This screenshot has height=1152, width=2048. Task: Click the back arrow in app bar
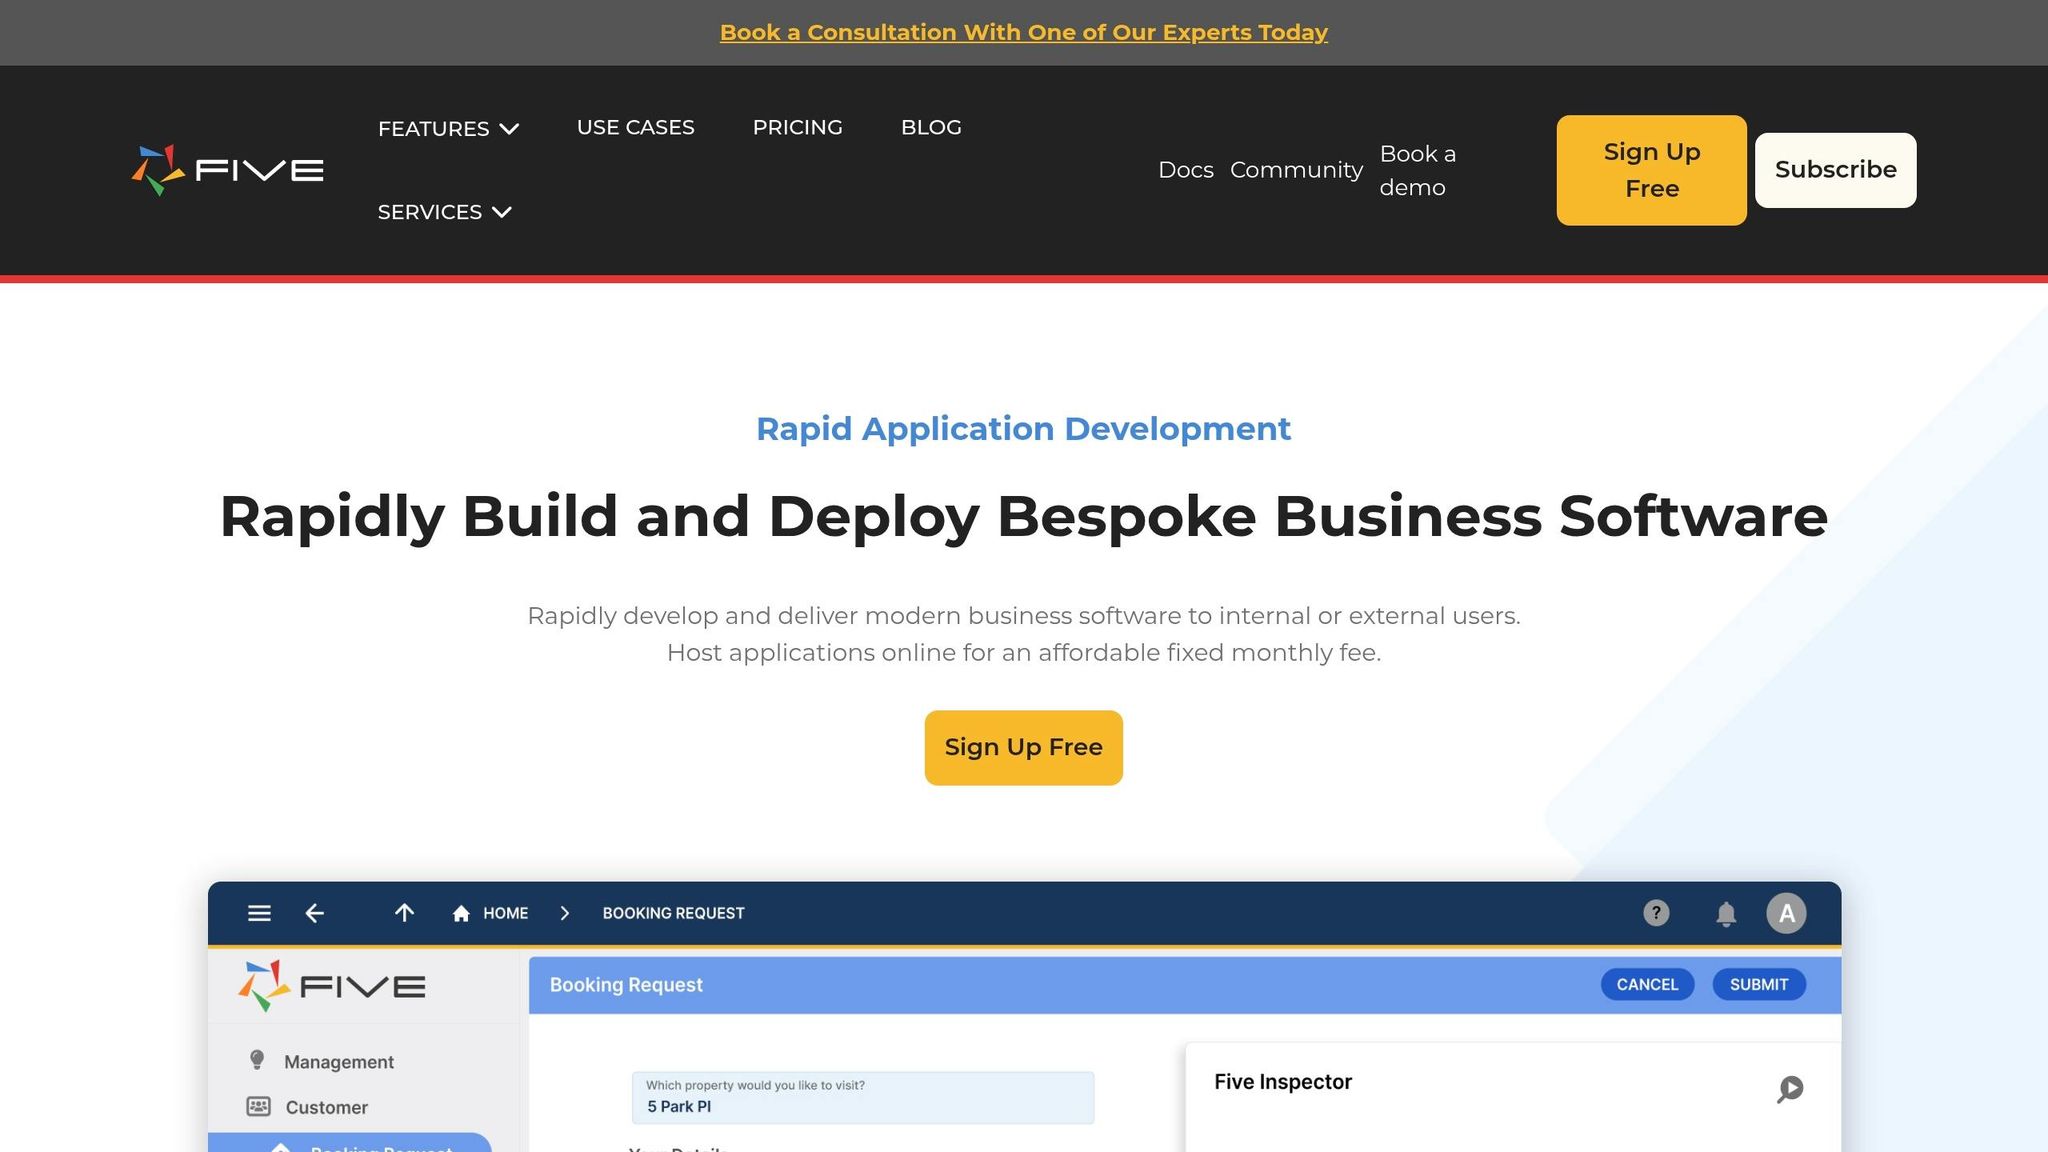click(x=314, y=913)
